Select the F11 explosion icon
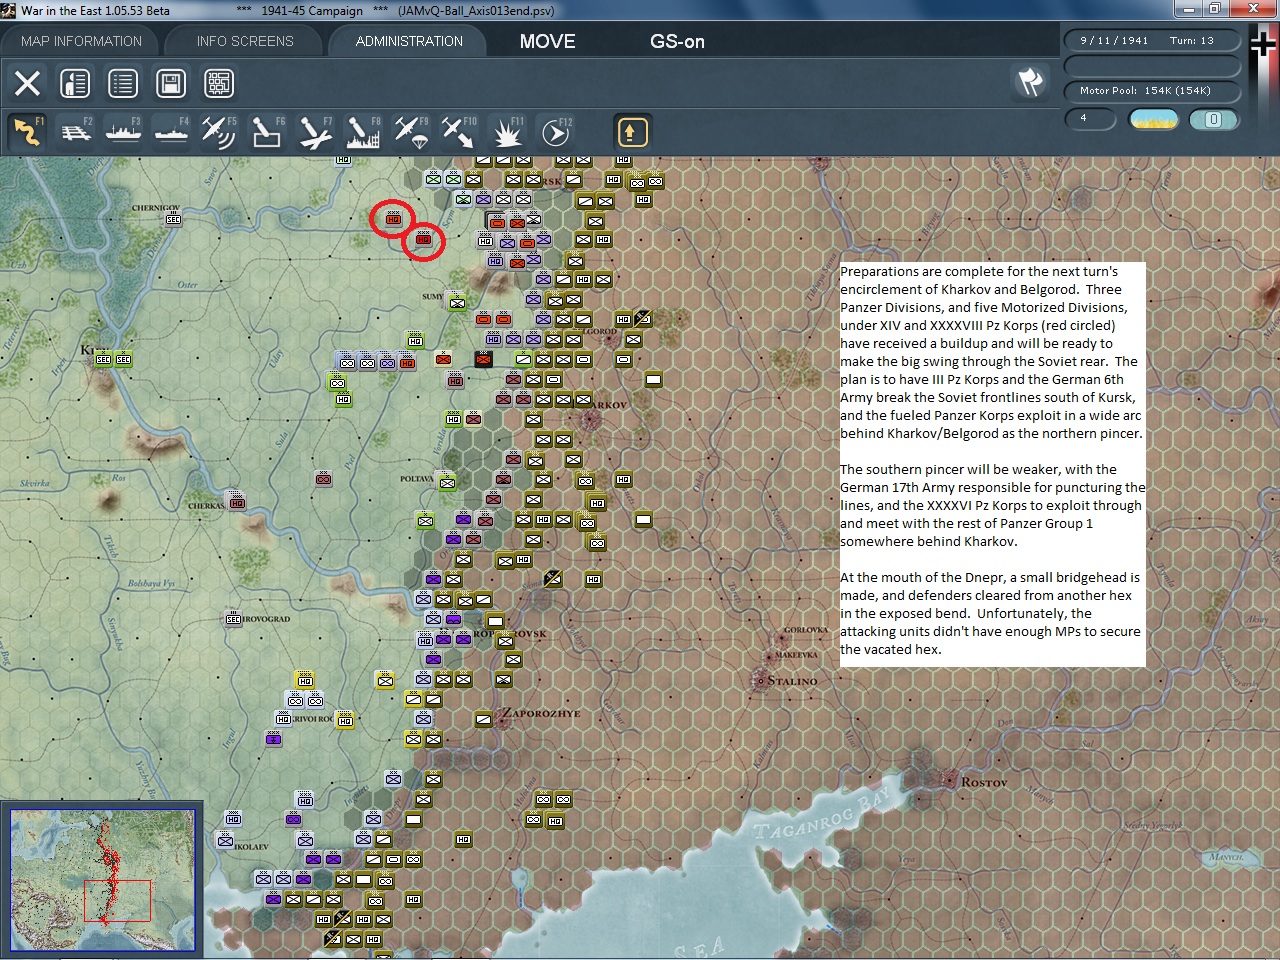This screenshot has height=960, width=1280. (507, 132)
